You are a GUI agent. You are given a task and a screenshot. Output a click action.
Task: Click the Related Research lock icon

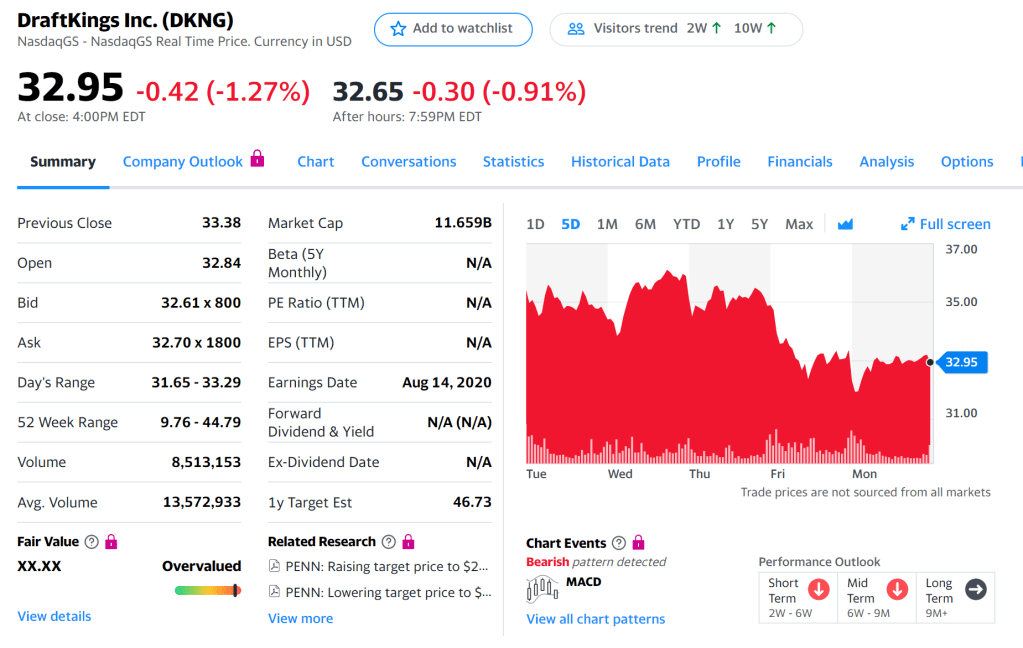(x=408, y=542)
